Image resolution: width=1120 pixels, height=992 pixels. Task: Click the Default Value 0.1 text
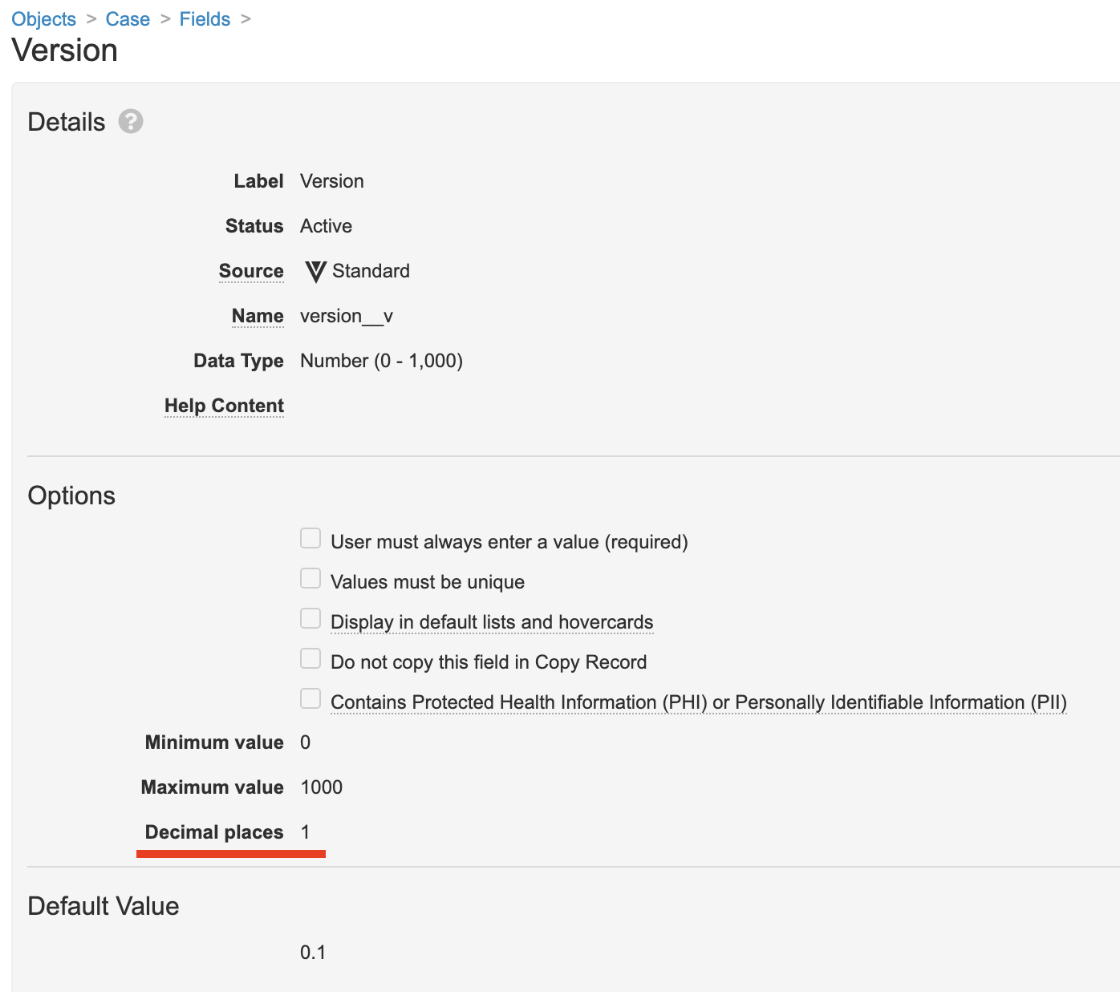click(x=313, y=952)
